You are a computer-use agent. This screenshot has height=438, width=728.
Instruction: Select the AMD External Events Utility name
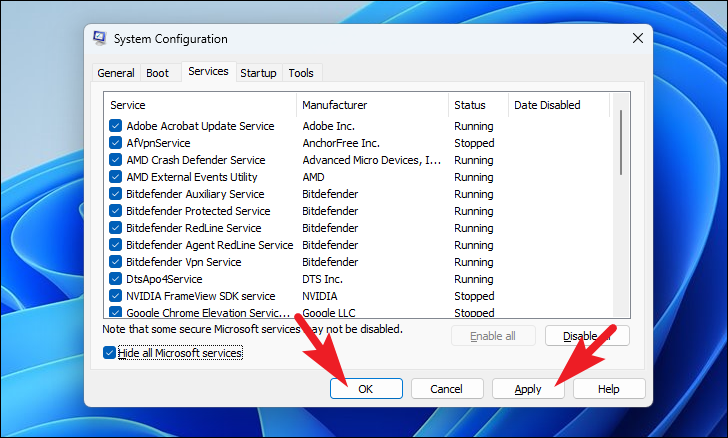(x=192, y=177)
